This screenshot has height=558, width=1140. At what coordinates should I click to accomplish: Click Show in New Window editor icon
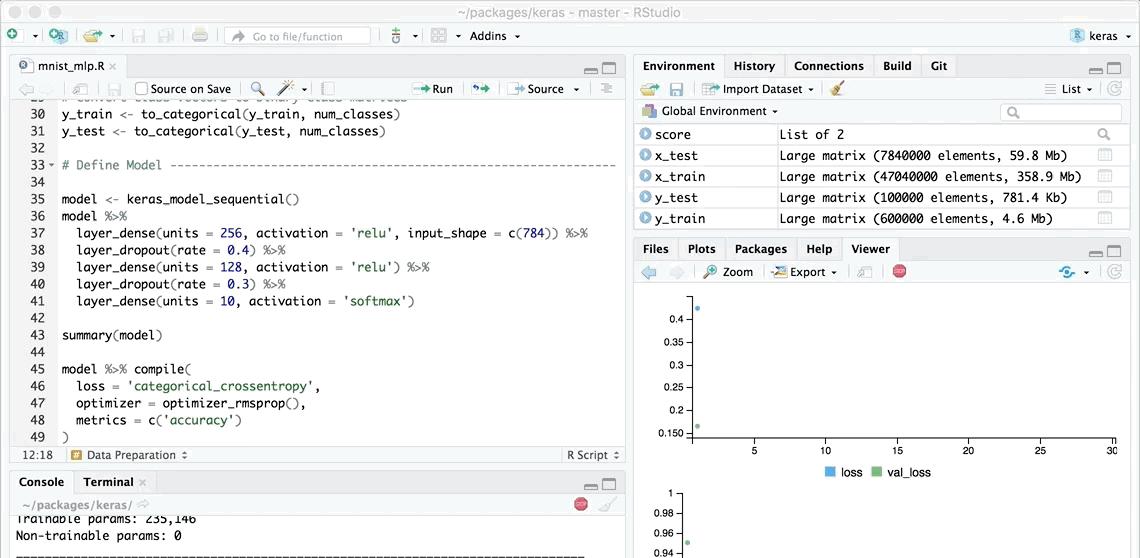(x=79, y=89)
